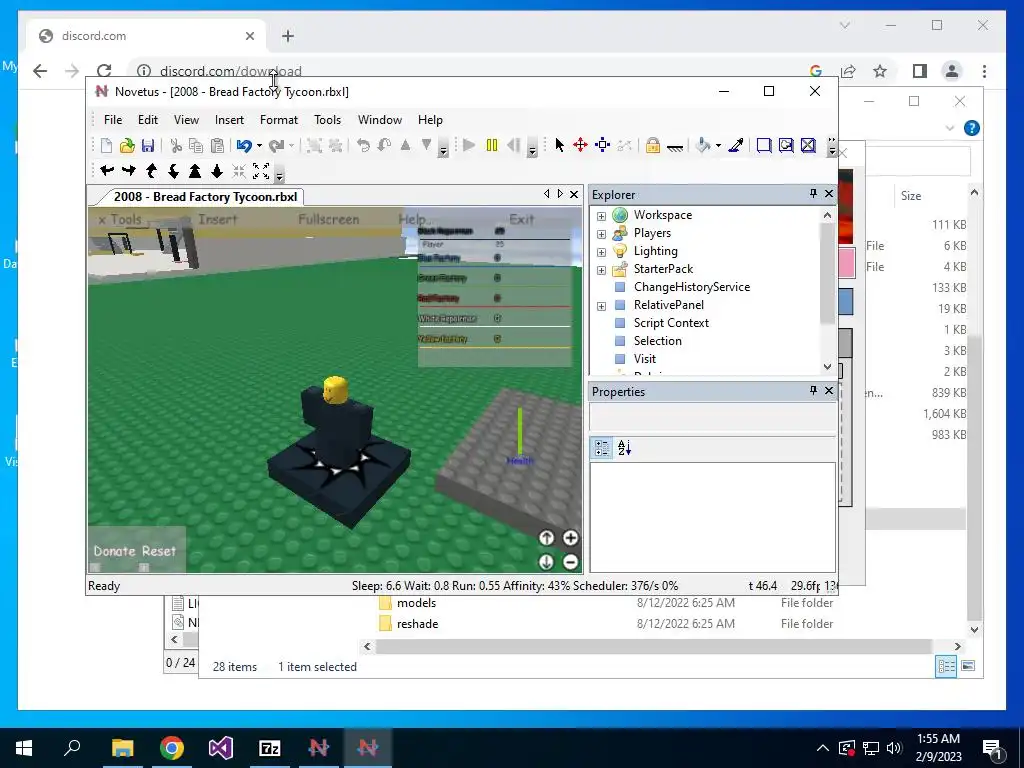Click in-game Tools button
This screenshot has height=768, width=1024.
(120, 219)
